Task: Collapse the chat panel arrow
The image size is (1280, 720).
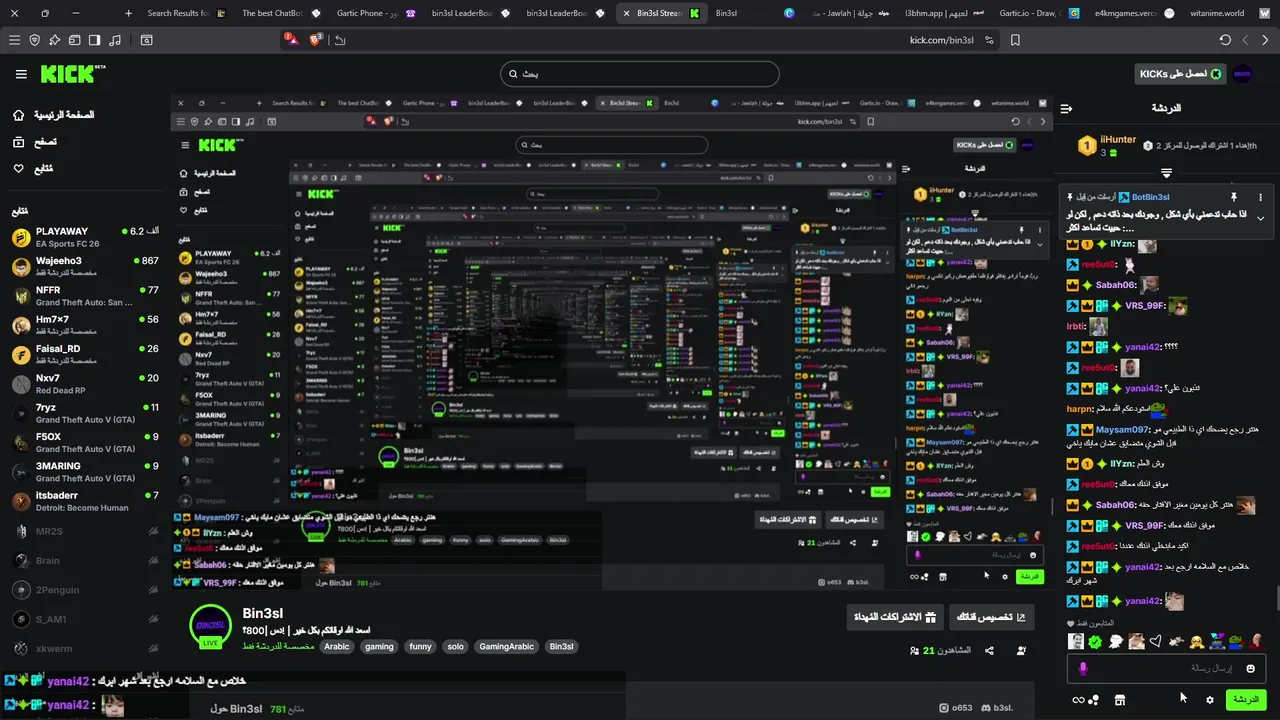Action: [1067, 108]
